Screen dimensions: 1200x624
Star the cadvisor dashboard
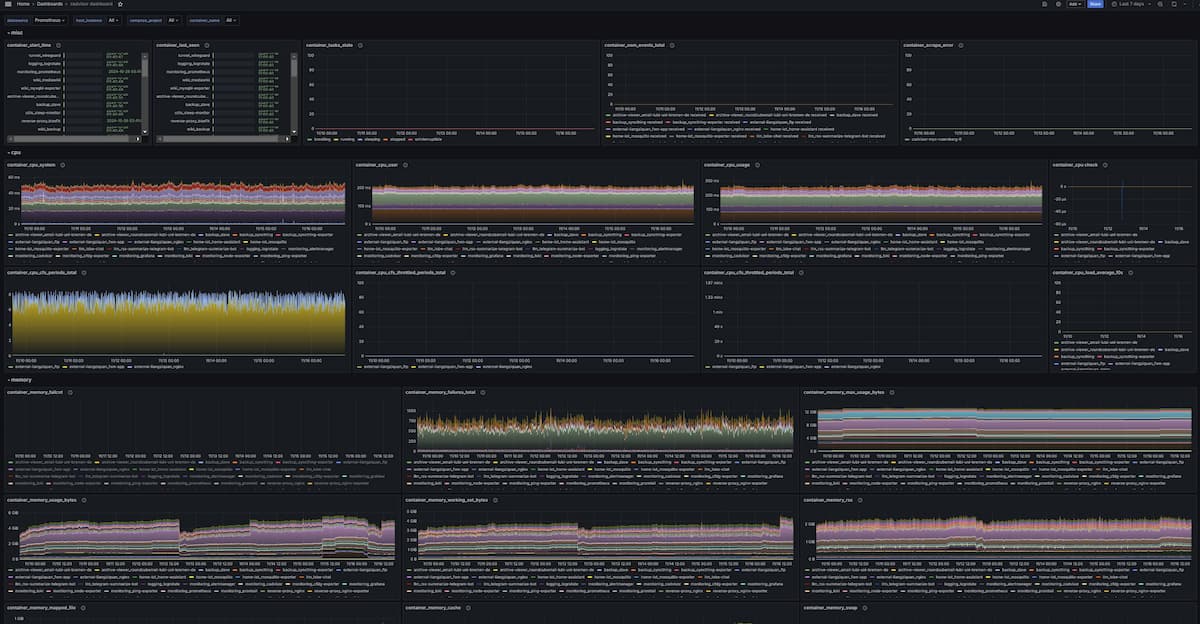[x=121, y=4]
